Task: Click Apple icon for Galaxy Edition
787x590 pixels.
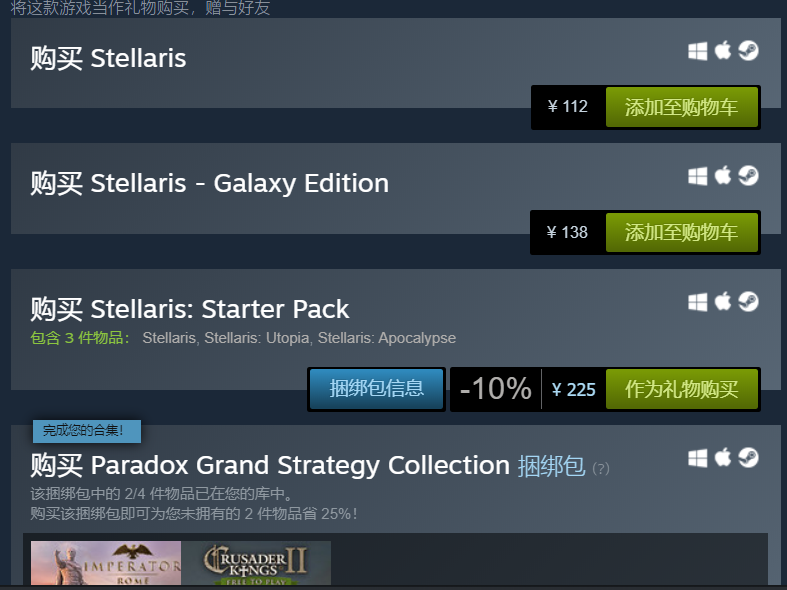Action: (723, 176)
